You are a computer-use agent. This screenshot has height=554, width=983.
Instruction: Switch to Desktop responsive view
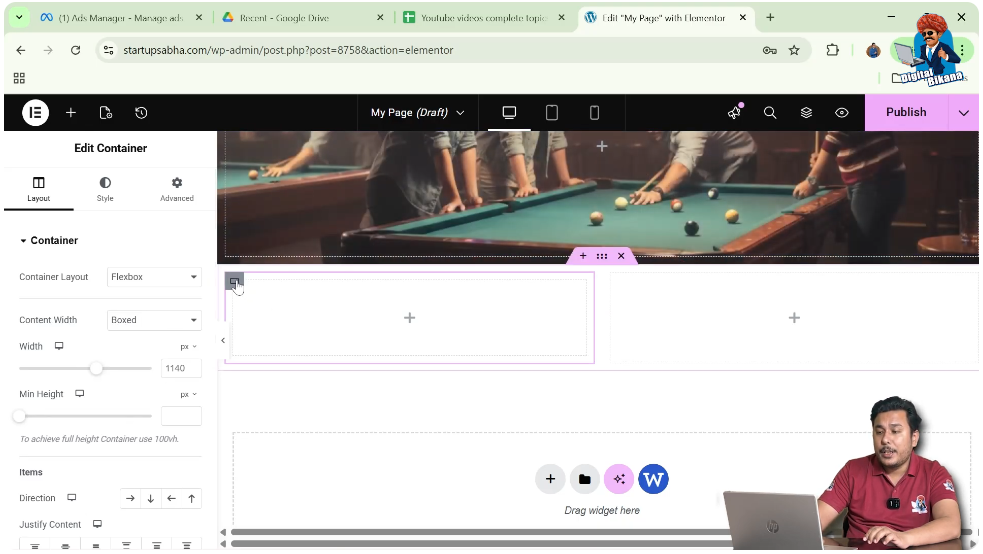click(x=509, y=113)
